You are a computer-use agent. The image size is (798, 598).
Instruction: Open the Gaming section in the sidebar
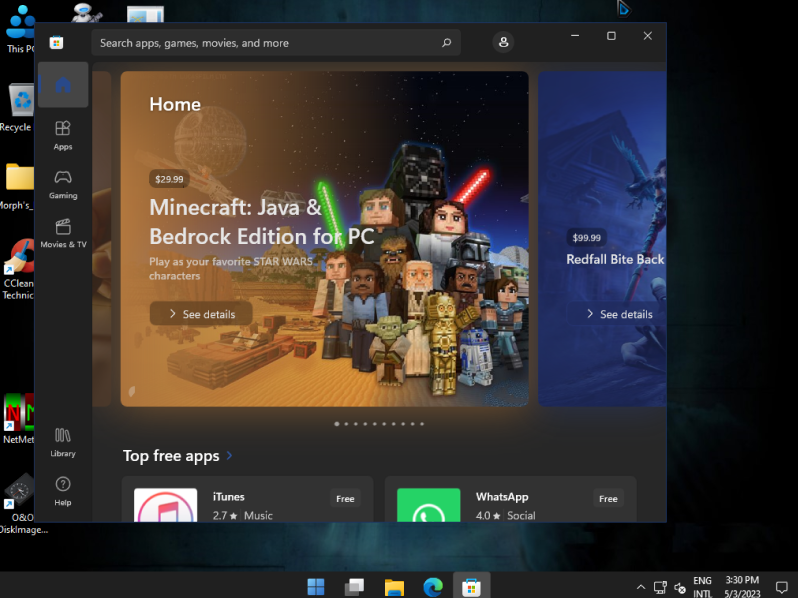tap(63, 185)
